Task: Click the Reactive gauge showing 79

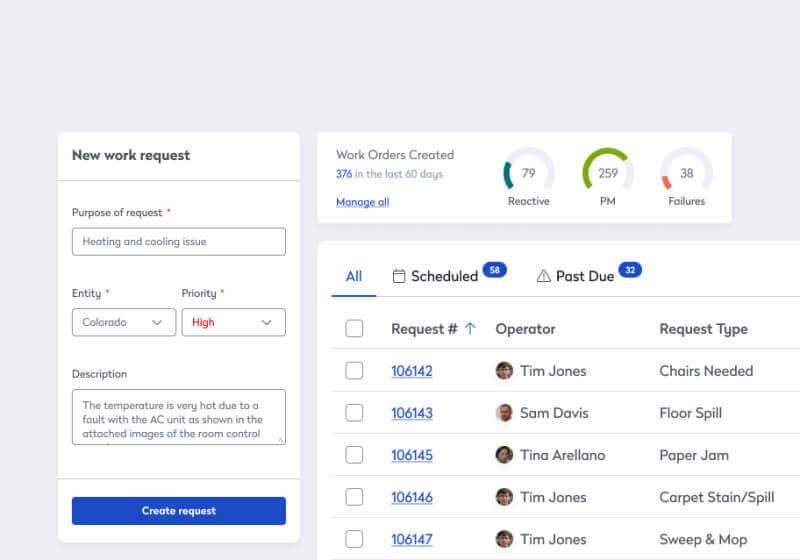Action: pyautogui.click(x=528, y=173)
